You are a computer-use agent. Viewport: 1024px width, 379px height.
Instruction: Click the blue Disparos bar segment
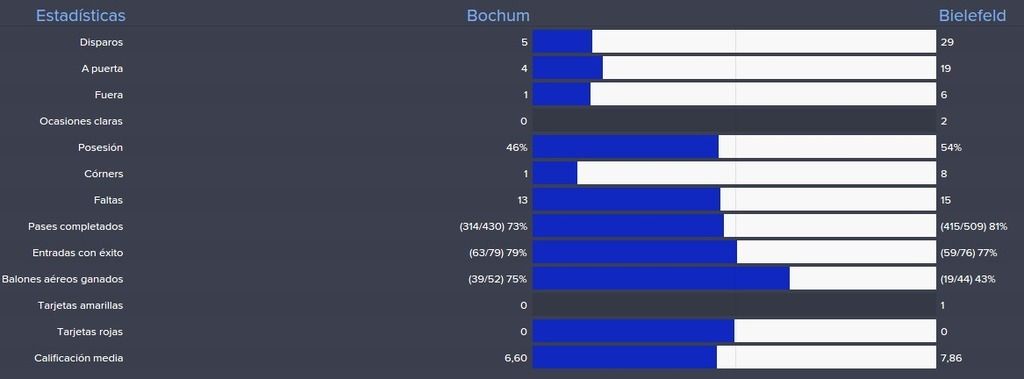562,41
